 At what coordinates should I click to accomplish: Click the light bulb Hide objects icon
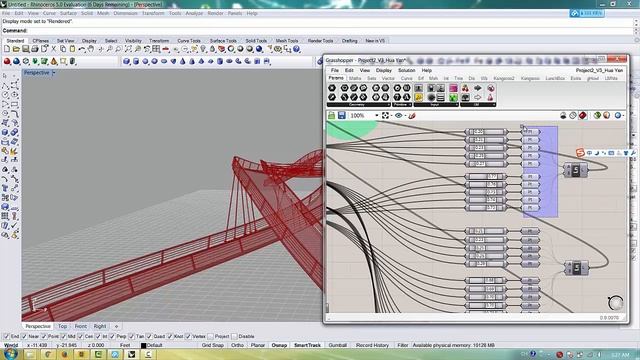point(203,49)
